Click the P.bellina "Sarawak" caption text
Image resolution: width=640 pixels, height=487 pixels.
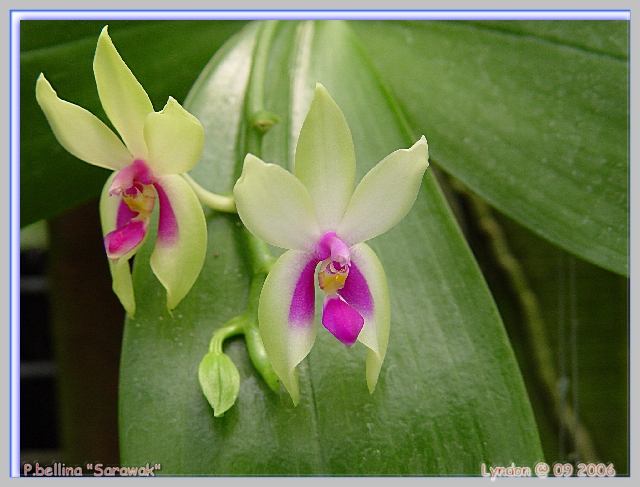[92, 469]
